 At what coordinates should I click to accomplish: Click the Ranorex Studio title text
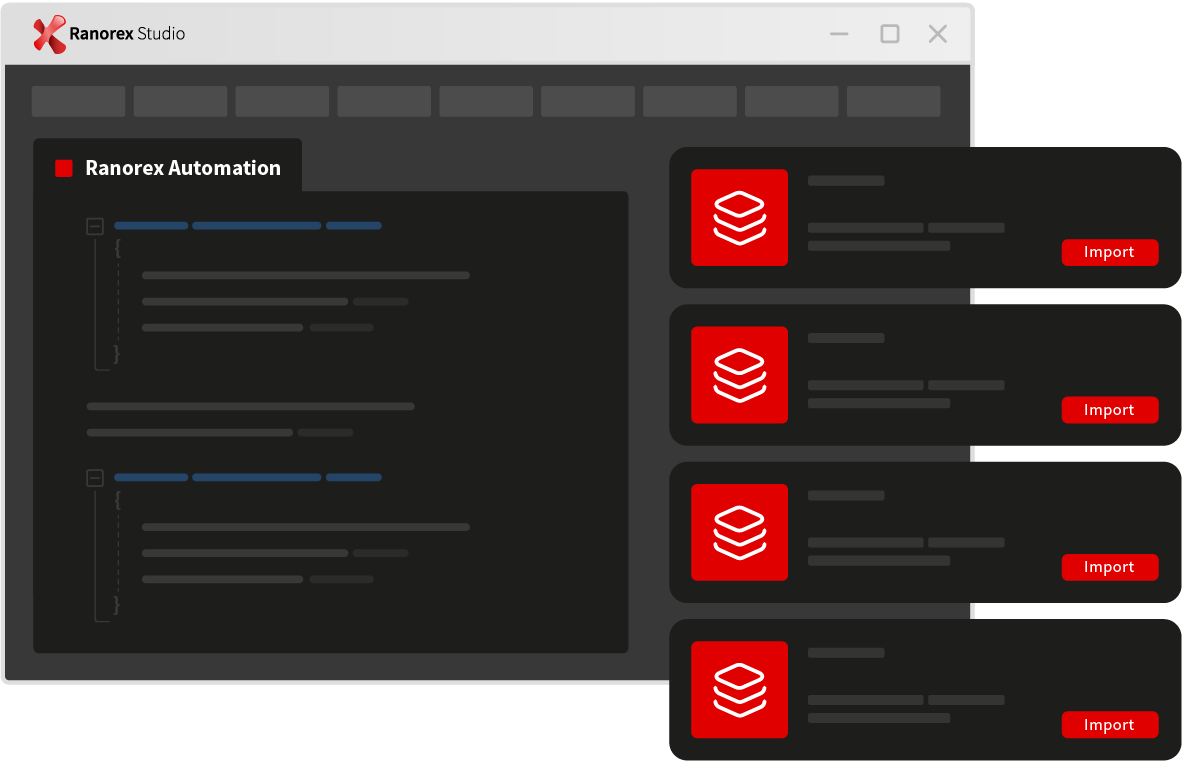coord(127,34)
